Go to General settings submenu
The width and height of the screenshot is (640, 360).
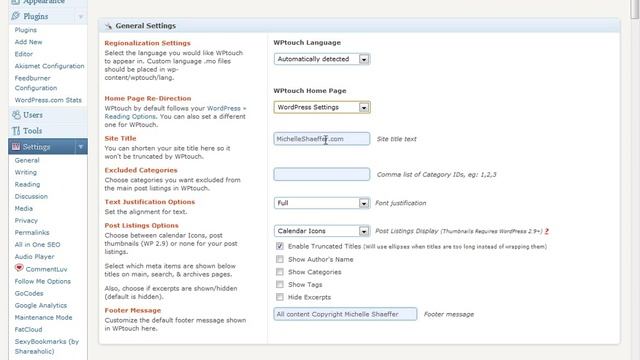[x=27, y=160]
